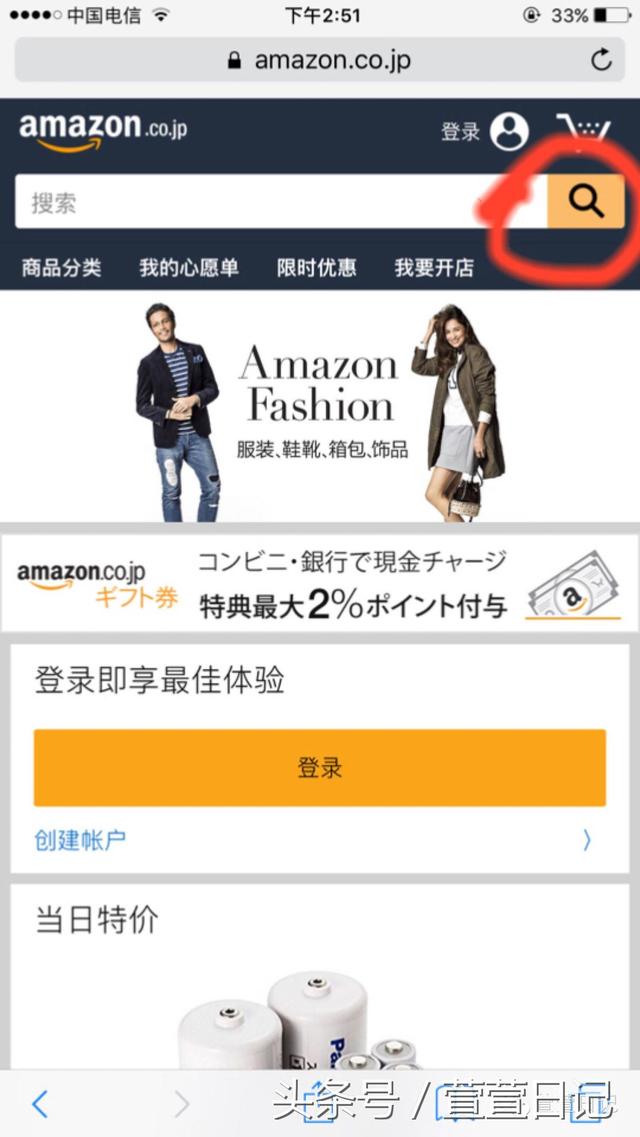Open the ギフト券 gift card banner
The image size is (640, 1137).
click(320, 584)
